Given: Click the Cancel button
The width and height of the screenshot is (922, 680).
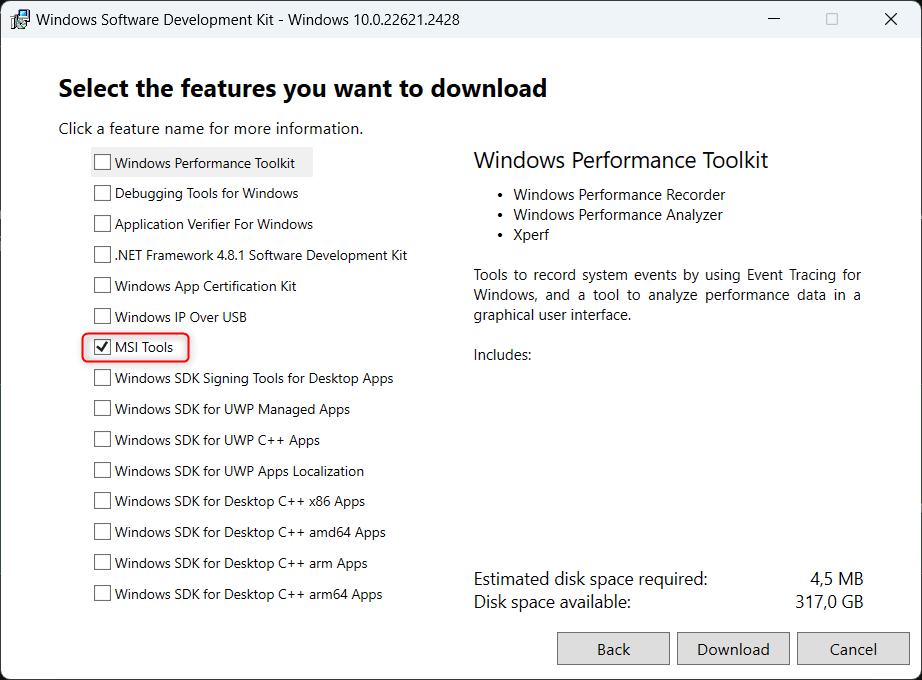Looking at the screenshot, I should click(853, 649).
